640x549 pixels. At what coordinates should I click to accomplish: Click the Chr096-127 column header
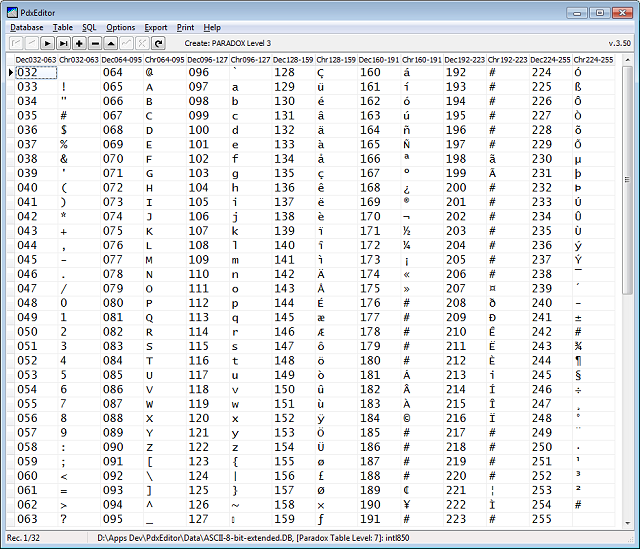pyautogui.click(x=250, y=60)
